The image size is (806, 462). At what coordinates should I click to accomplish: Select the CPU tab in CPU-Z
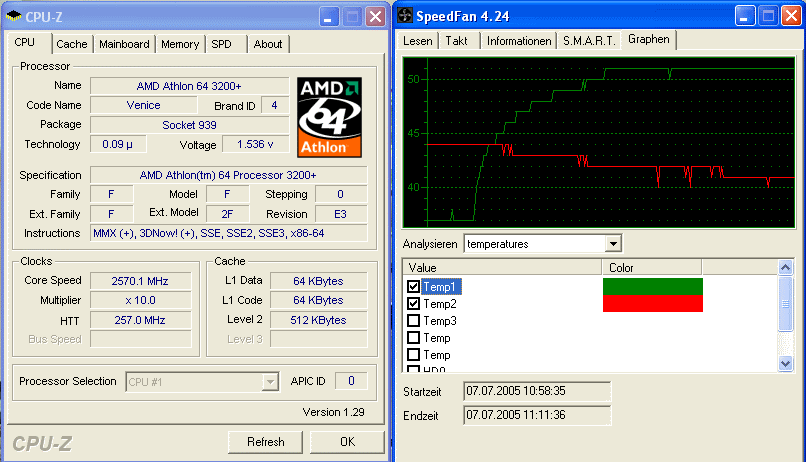(25, 42)
